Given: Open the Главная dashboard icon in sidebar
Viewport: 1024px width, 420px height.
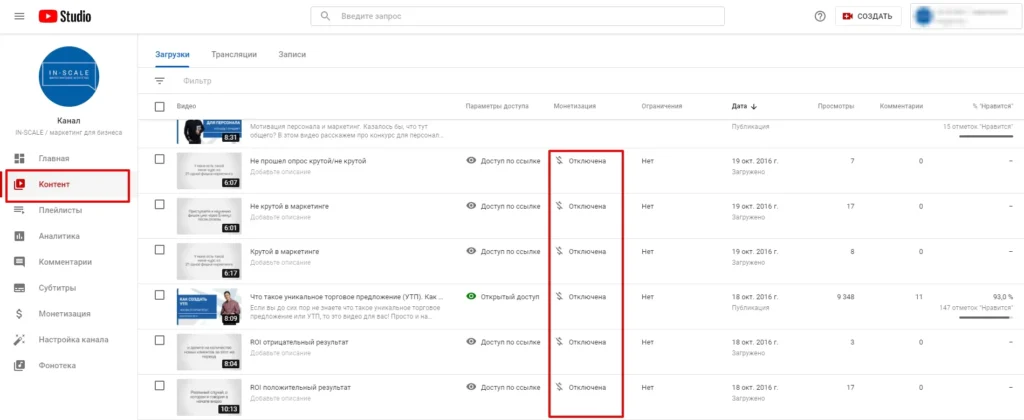Looking at the screenshot, I should click(x=19, y=158).
